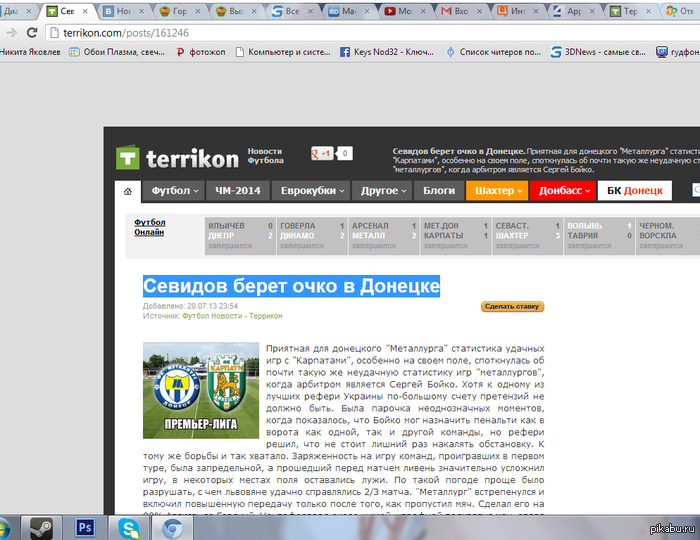700x540 pixels.
Task: Open the Keys Nod32 Facebook bookmark
Action: point(388,51)
